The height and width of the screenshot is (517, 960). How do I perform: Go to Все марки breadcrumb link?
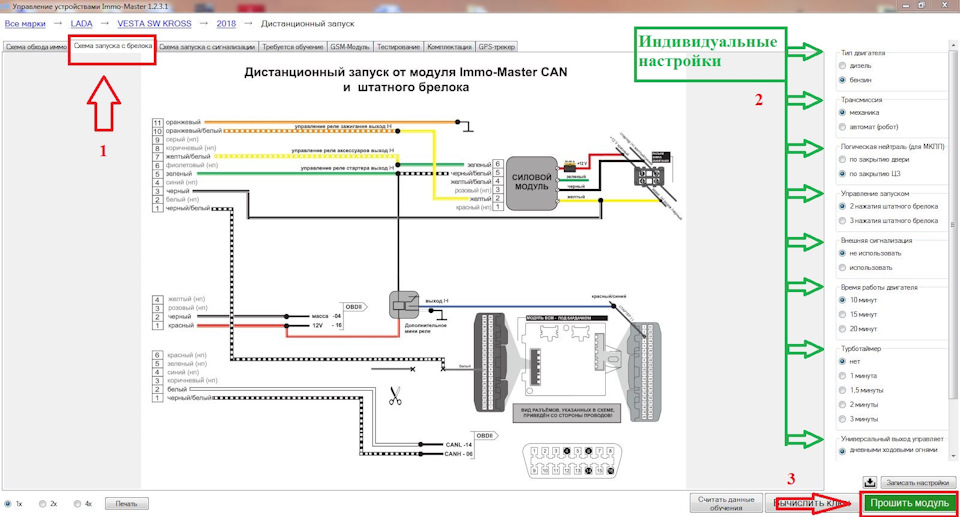(25, 24)
